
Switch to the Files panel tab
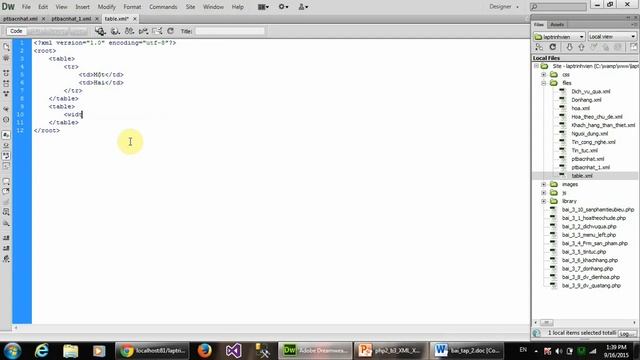[539, 25]
